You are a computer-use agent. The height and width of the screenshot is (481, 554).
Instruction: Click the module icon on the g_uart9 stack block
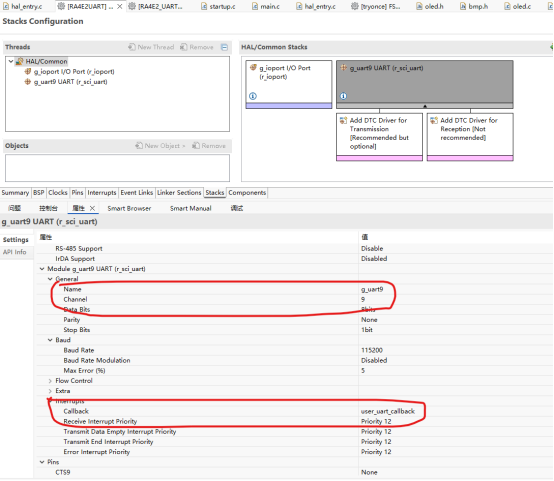(x=343, y=68)
